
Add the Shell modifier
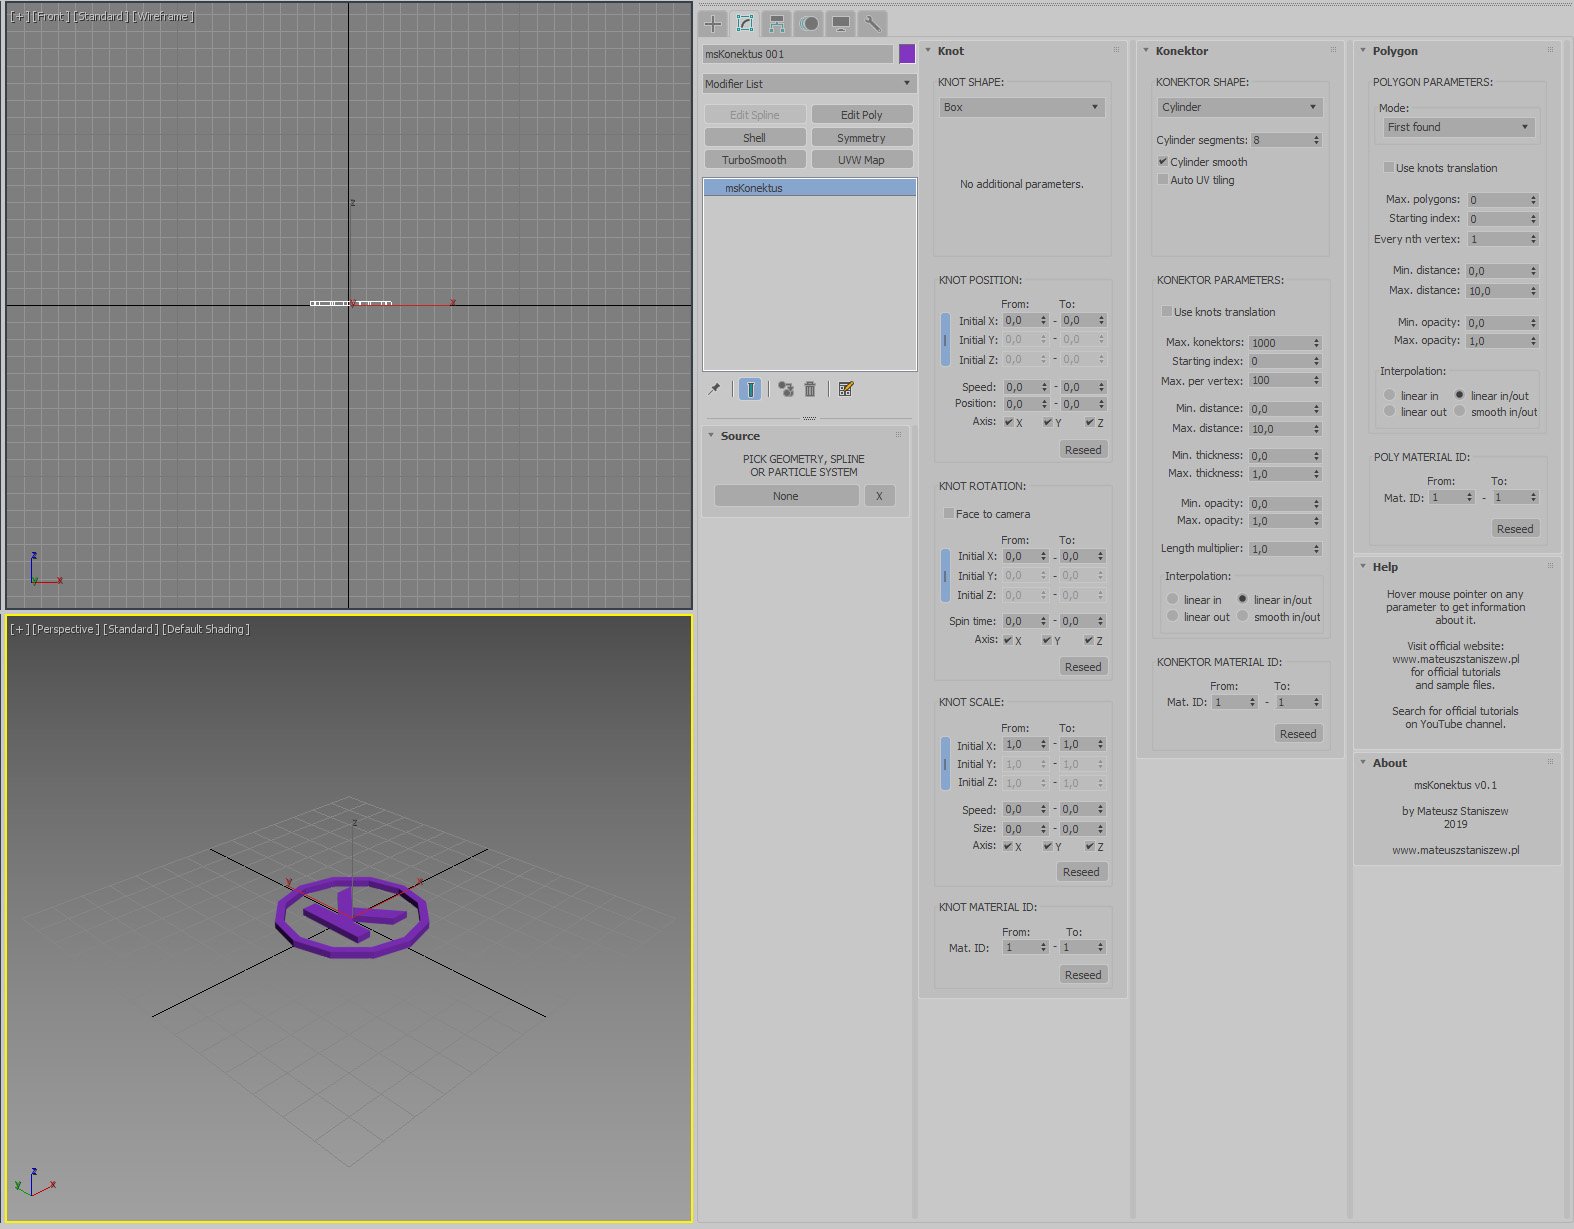point(755,138)
